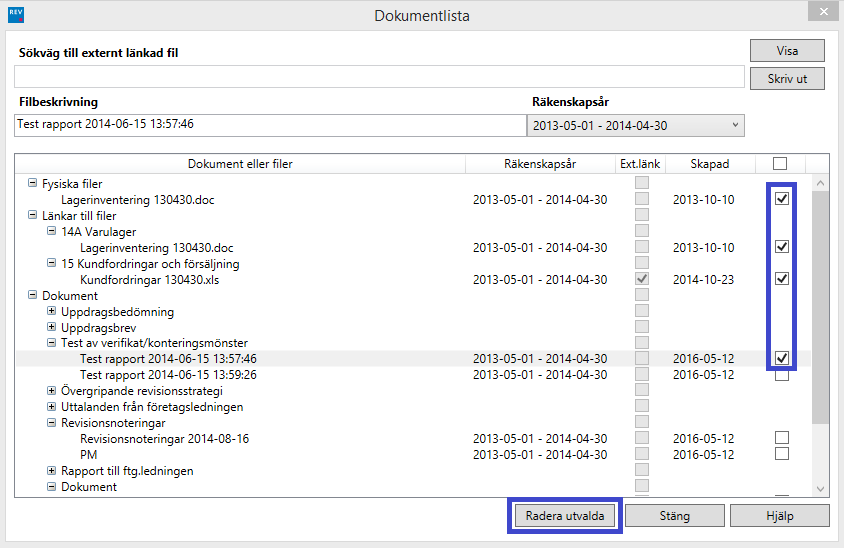Click the REV application icon in title bar

[x=15, y=15]
